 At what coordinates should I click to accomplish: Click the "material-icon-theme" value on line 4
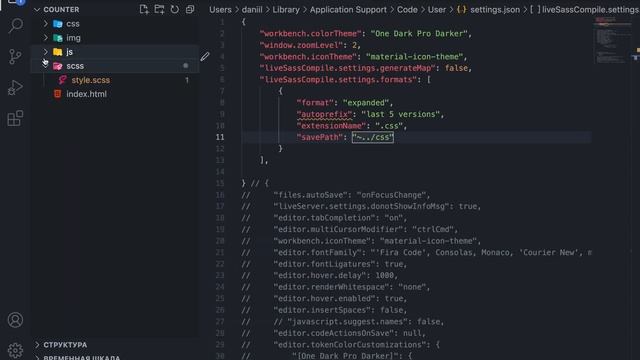coord(414,56)
